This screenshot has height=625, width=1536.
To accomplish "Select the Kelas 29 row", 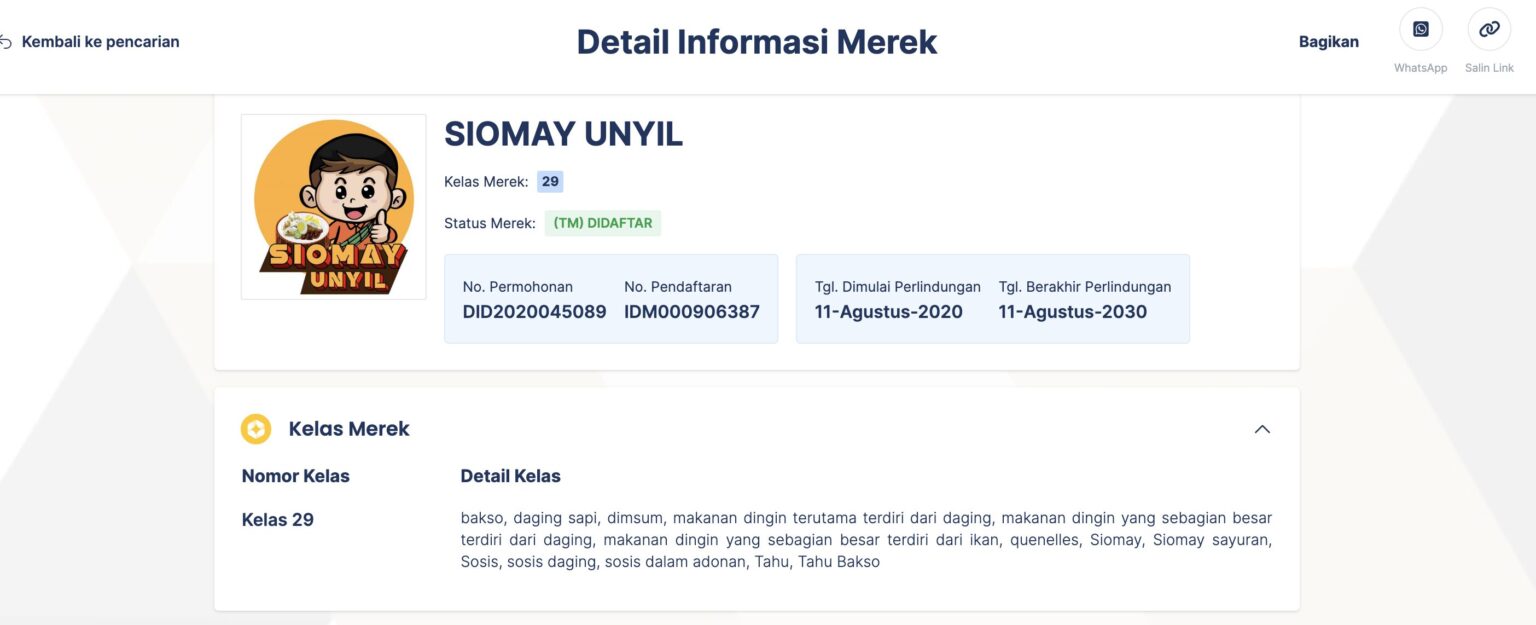I will click(x=277, y=519).
